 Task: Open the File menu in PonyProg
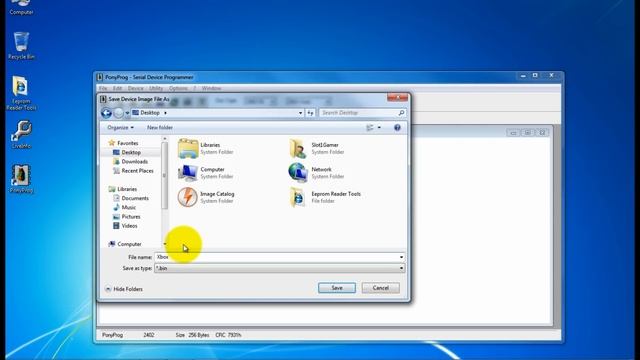[x=103, y=88]
